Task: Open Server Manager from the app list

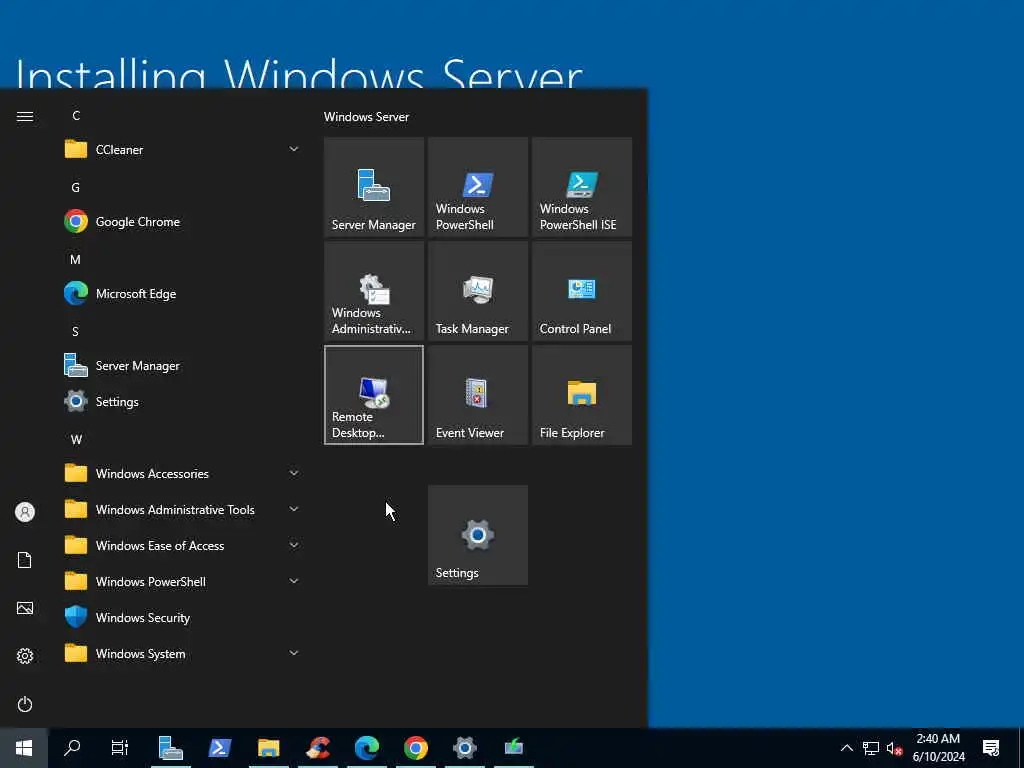Action: point(182,366)
